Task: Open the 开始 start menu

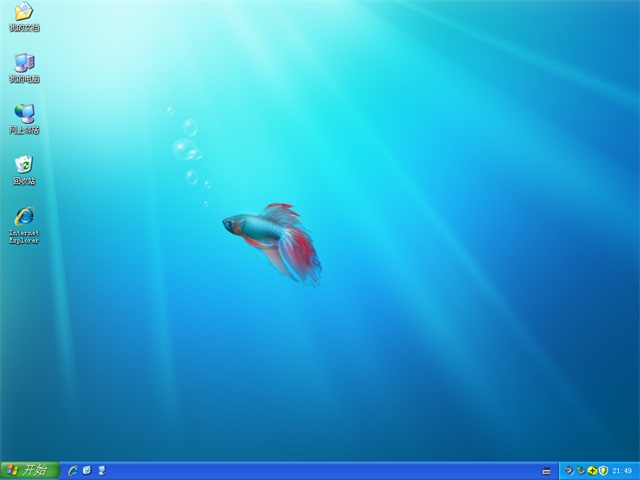Action: [29, 470]
